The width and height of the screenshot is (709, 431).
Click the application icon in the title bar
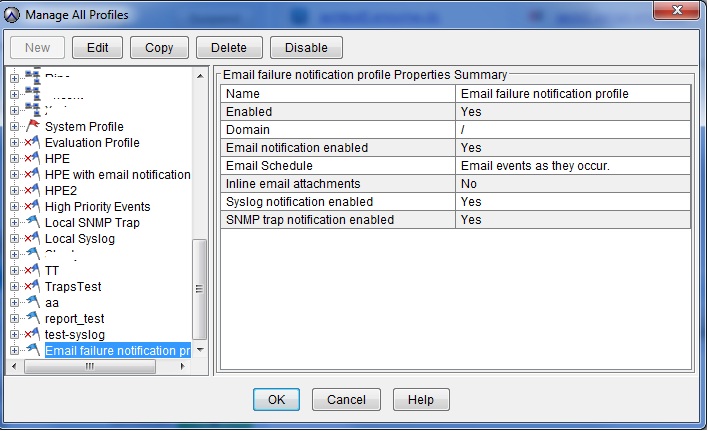[x=12, y=14]
